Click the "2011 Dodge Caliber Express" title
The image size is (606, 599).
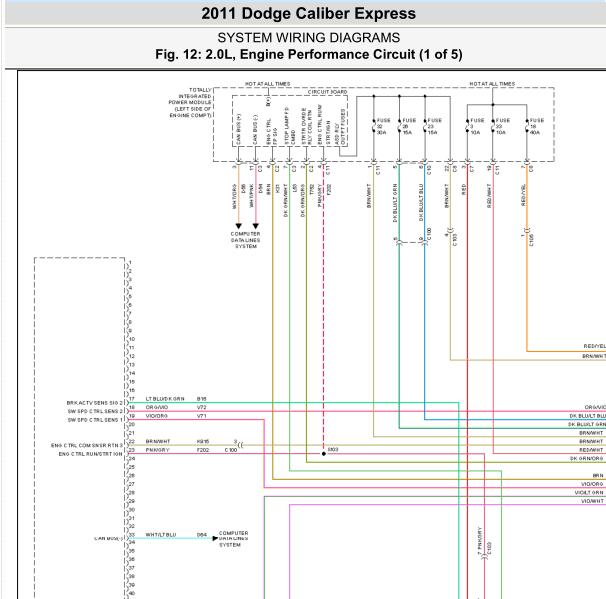308,14
